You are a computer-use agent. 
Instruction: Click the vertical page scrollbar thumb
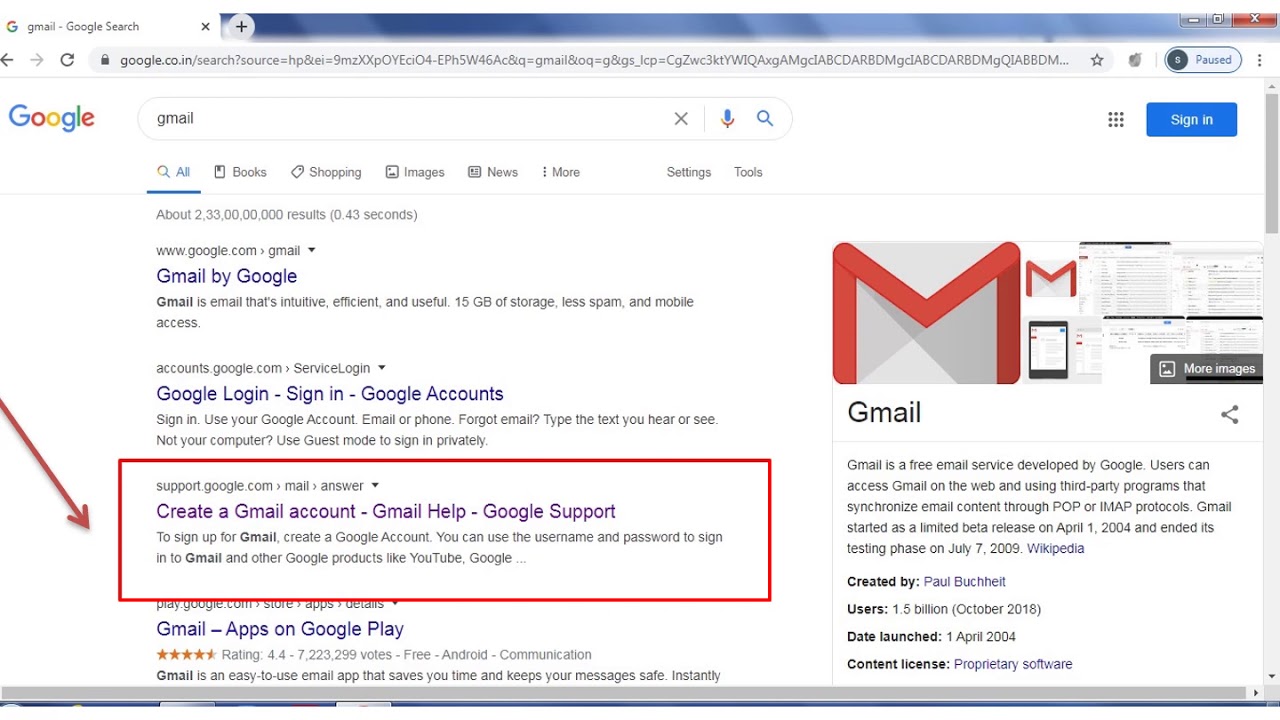point(1271,165)
